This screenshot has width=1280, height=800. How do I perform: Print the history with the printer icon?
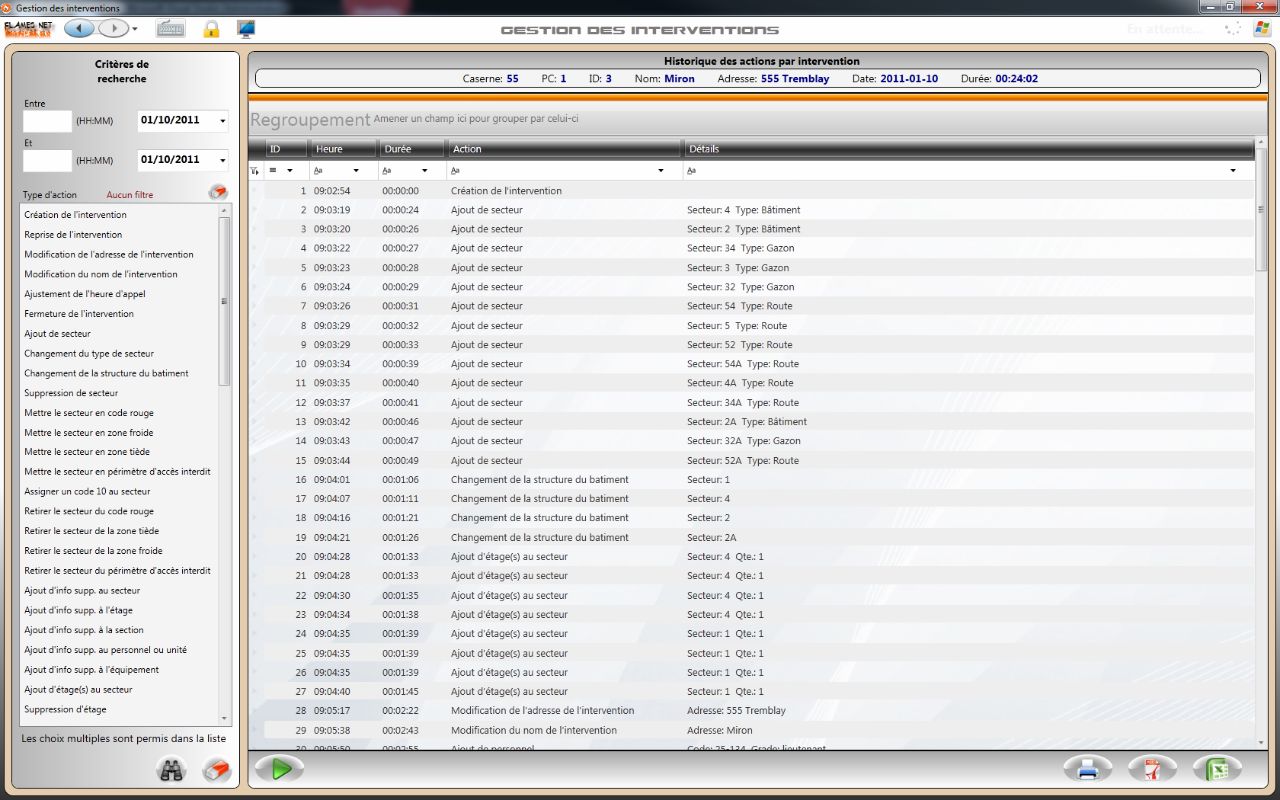point(1087,769)
